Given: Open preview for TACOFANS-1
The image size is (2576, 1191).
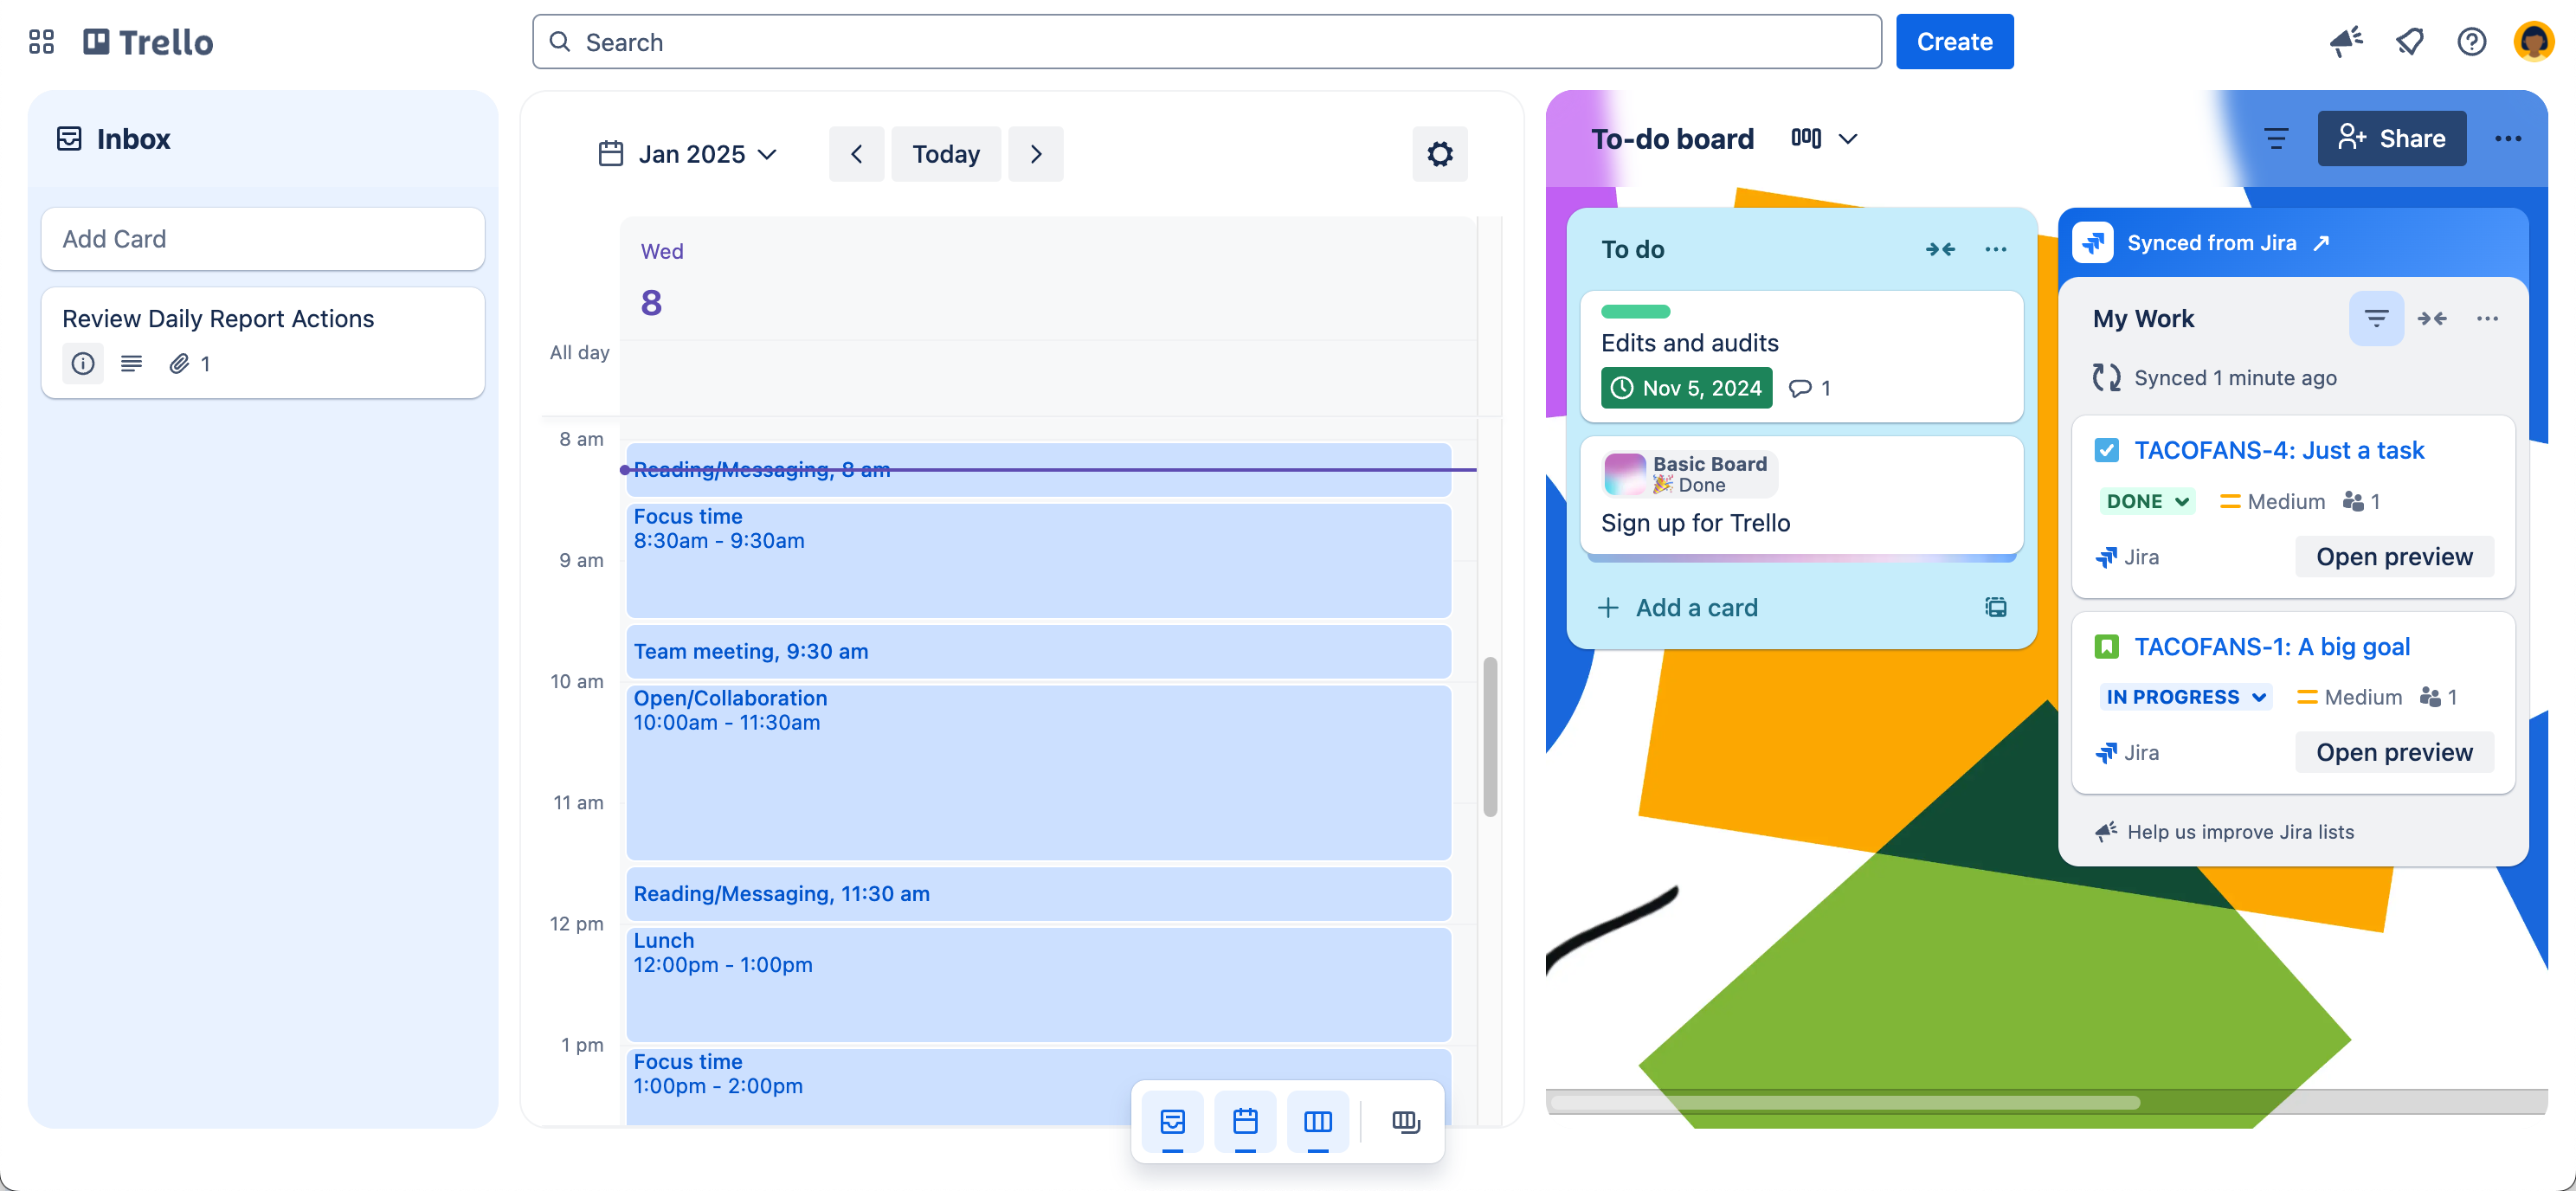Looking at the screenshot, I should [x=2394, y=753].
